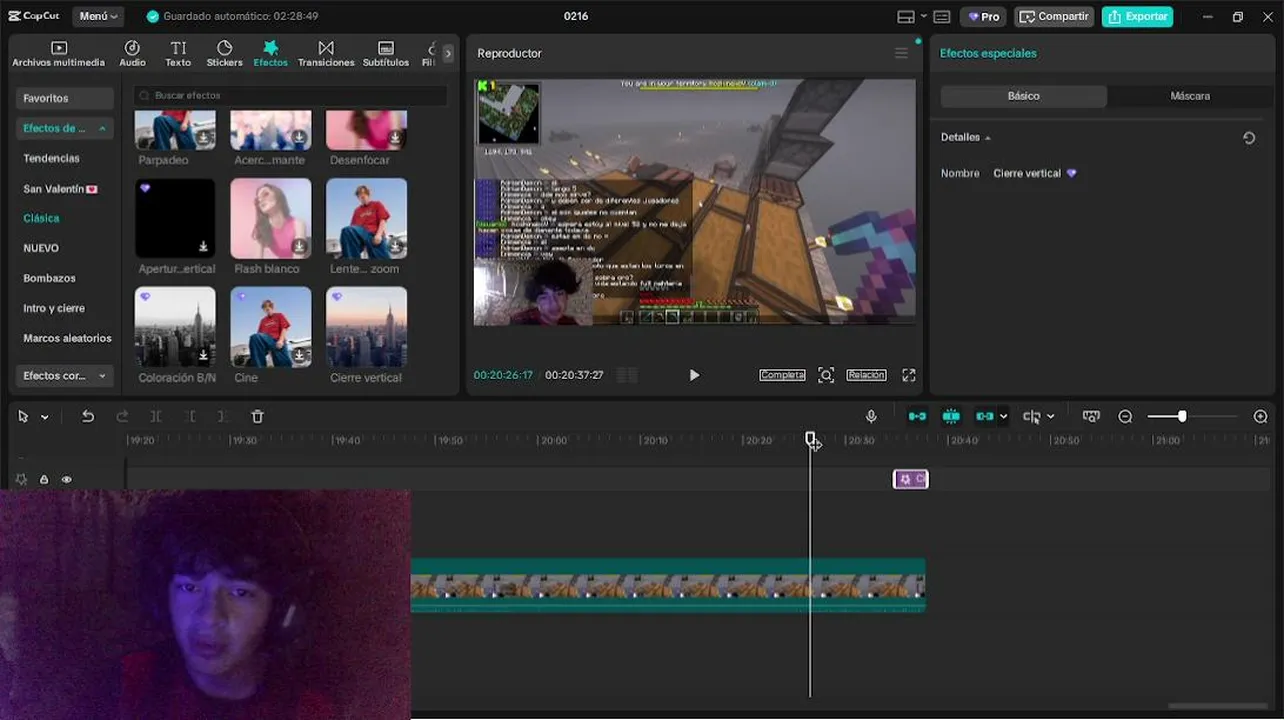Click the Completa quality button
Image resolution: width=1284 pixels, height=720 pixels.
pos(782,375)
